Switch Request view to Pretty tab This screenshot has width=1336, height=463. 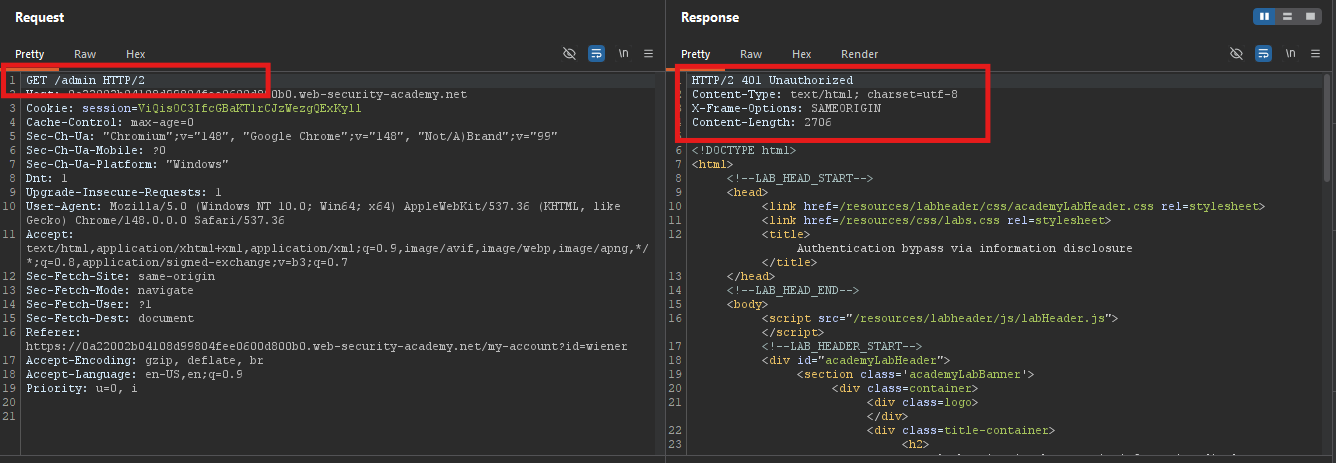(x=30, y=54)
